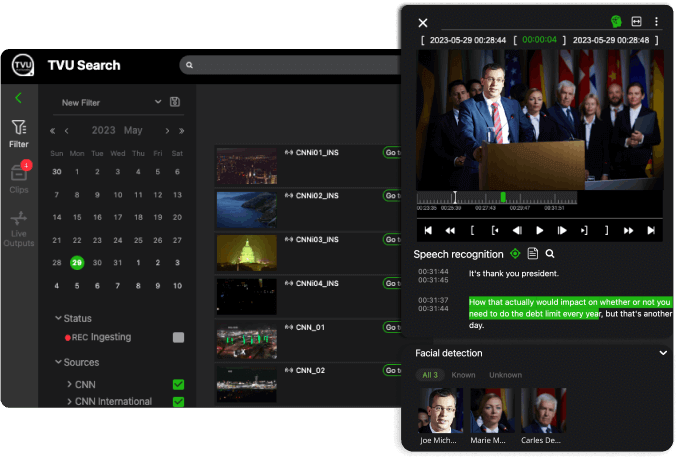The height and width of the screenshot is (460, 679).
Task: Click the green back arrow in sidebar
Action: (x=18, y=98)
